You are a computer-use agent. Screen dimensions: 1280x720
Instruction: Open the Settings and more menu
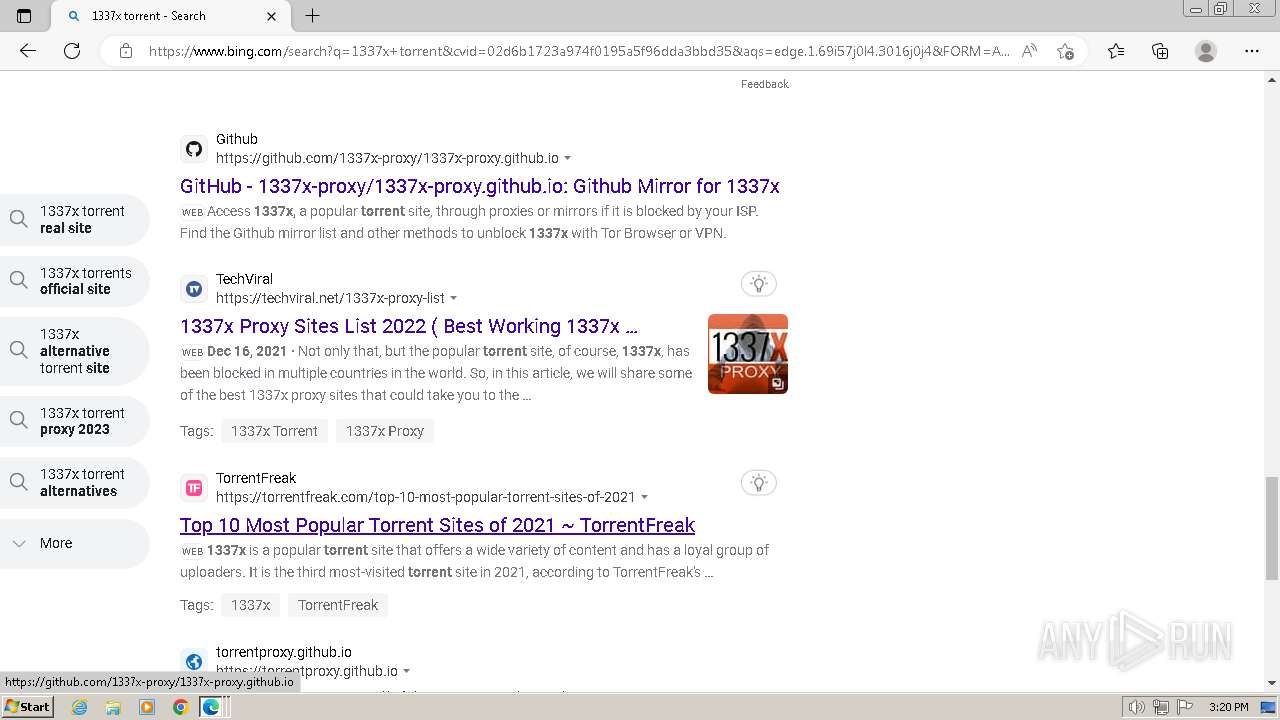[x=1252, y=51]
